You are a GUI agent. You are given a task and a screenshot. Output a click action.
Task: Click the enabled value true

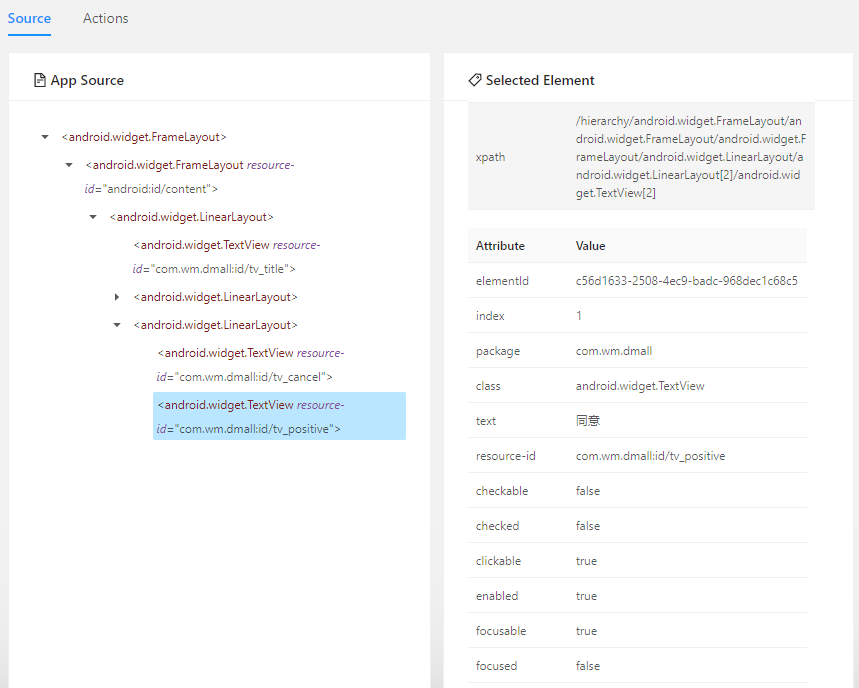click(x=586, y=596)
